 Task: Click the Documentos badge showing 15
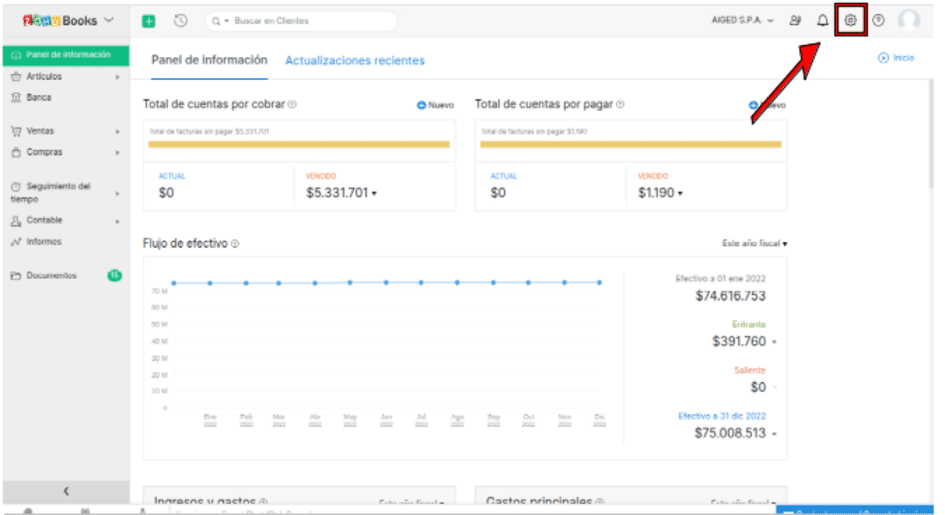pyautogui.click(x=115, y=275)
